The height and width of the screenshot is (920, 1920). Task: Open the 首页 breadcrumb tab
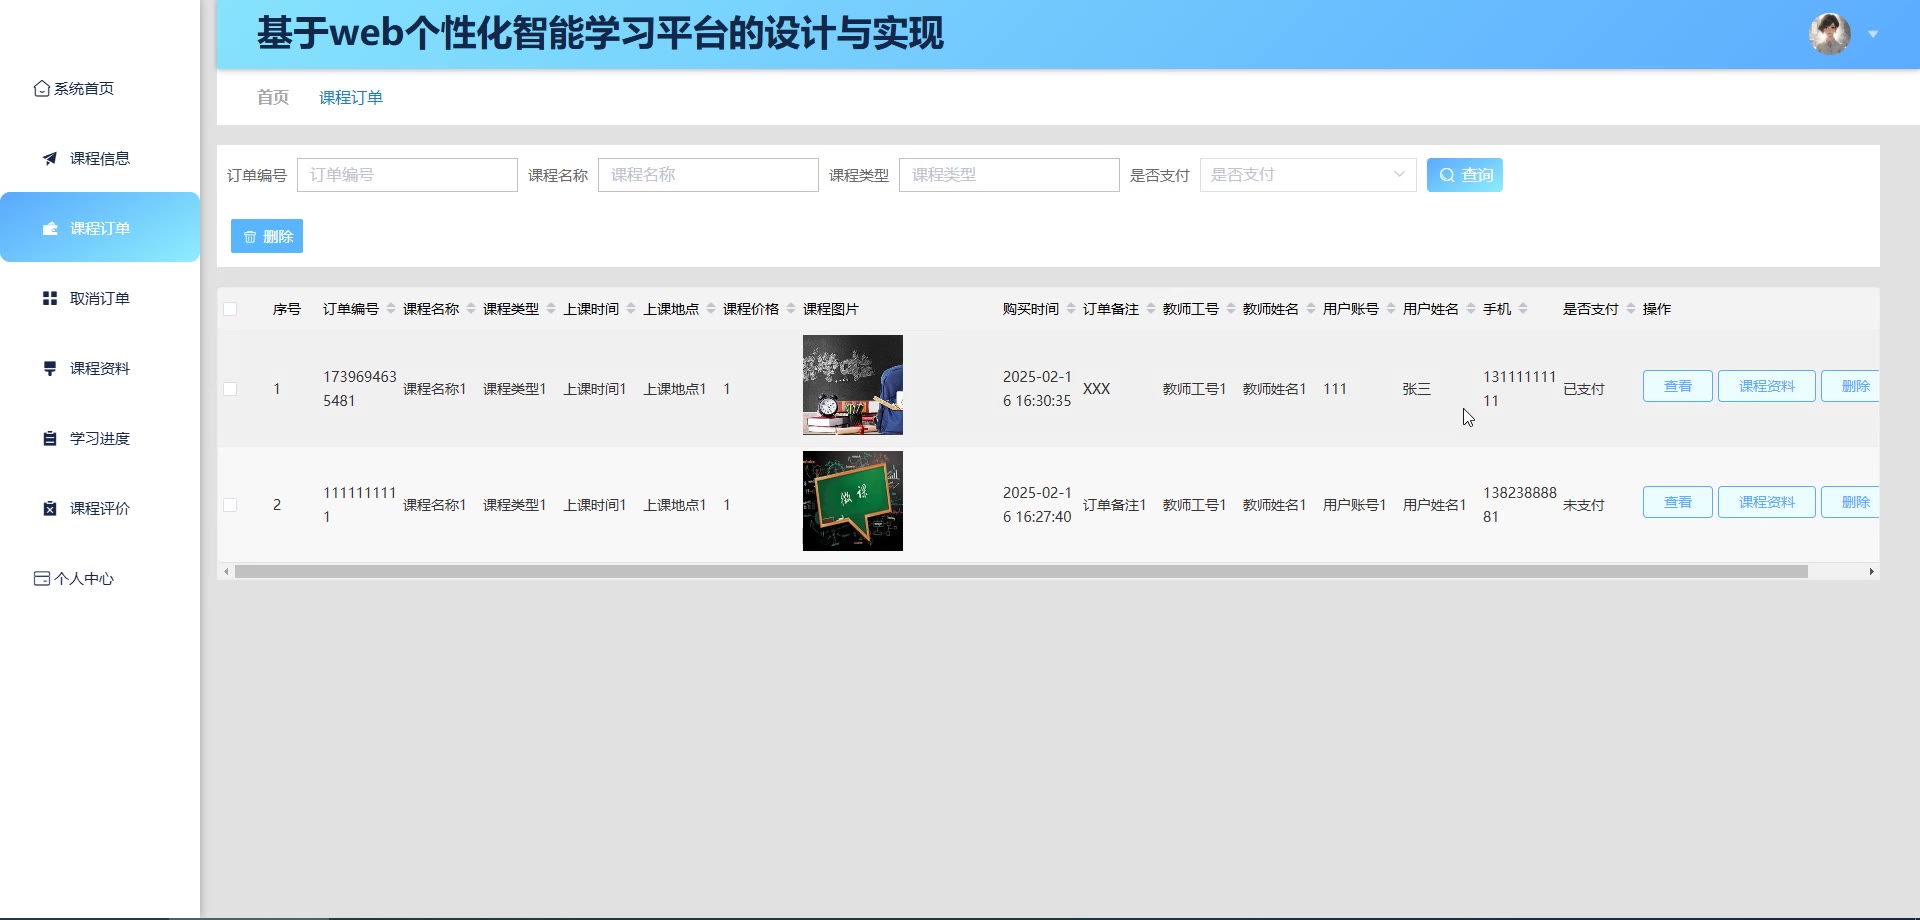pos(272,97)
